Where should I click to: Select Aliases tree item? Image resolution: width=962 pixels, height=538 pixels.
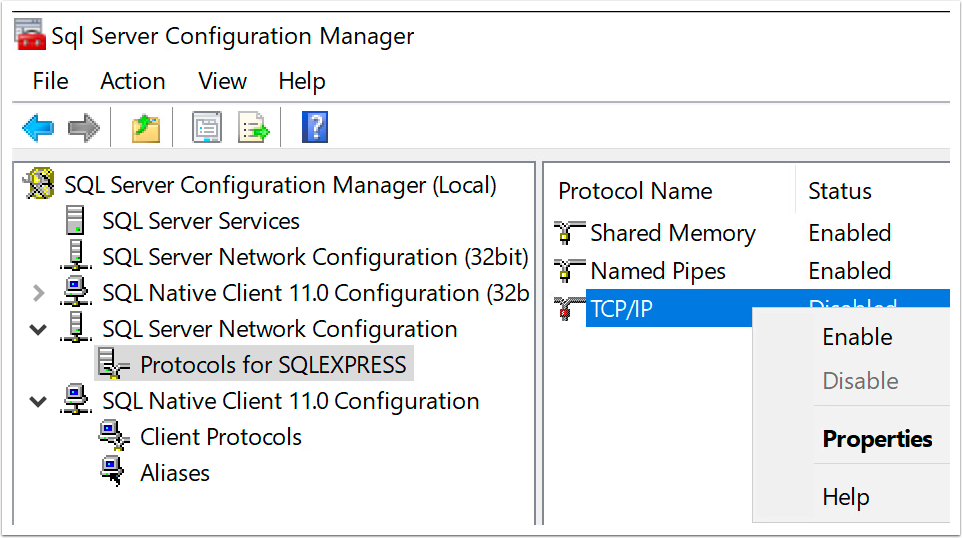(x=175, y=473)
